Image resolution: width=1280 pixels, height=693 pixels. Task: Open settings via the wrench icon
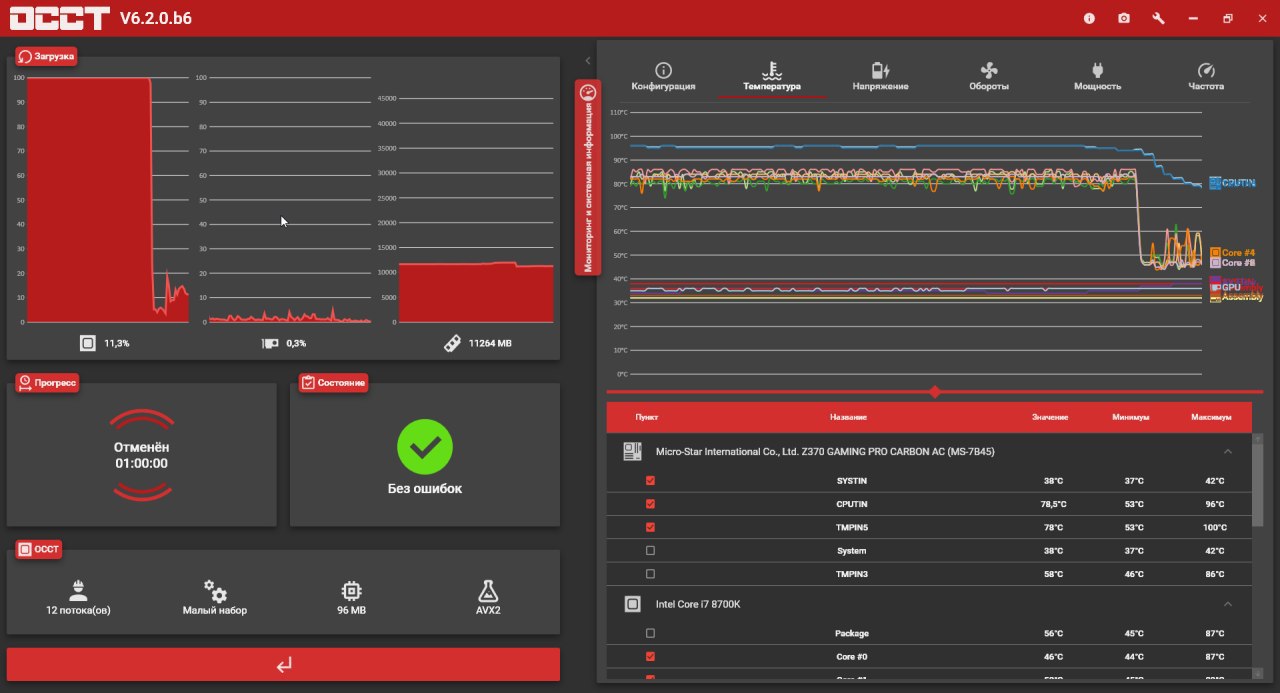tap(1158, 18)
